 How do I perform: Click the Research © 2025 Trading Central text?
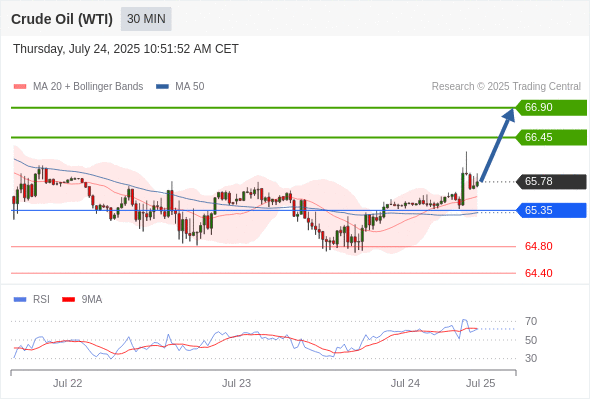point(506,87)
